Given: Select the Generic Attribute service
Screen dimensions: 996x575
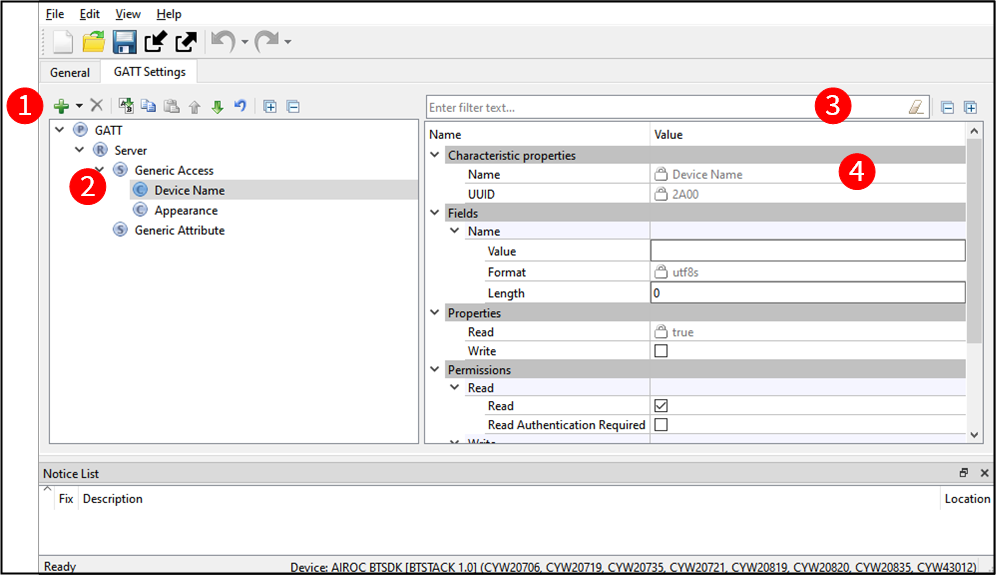Looking at the screenshot, I should (179, 230).
